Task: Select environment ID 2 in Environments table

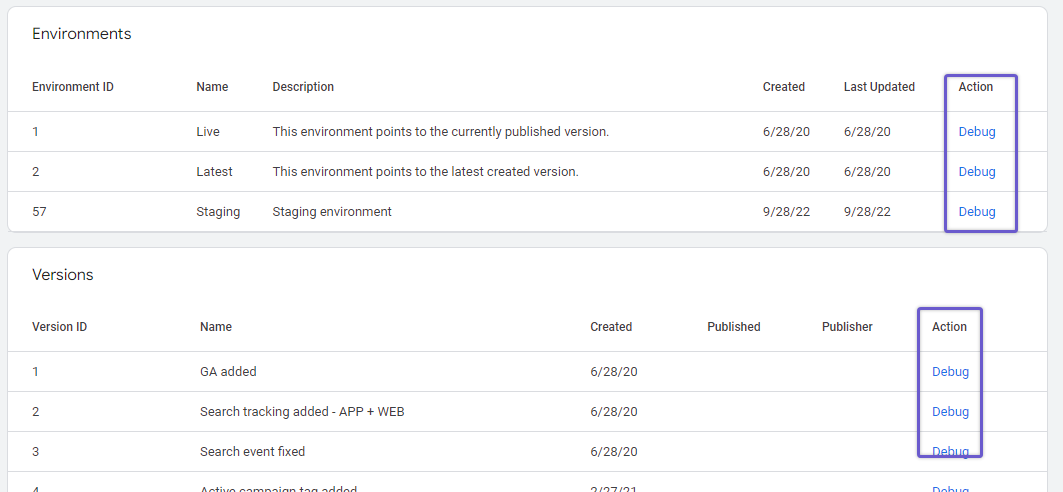Action: (x=36, y=171)
